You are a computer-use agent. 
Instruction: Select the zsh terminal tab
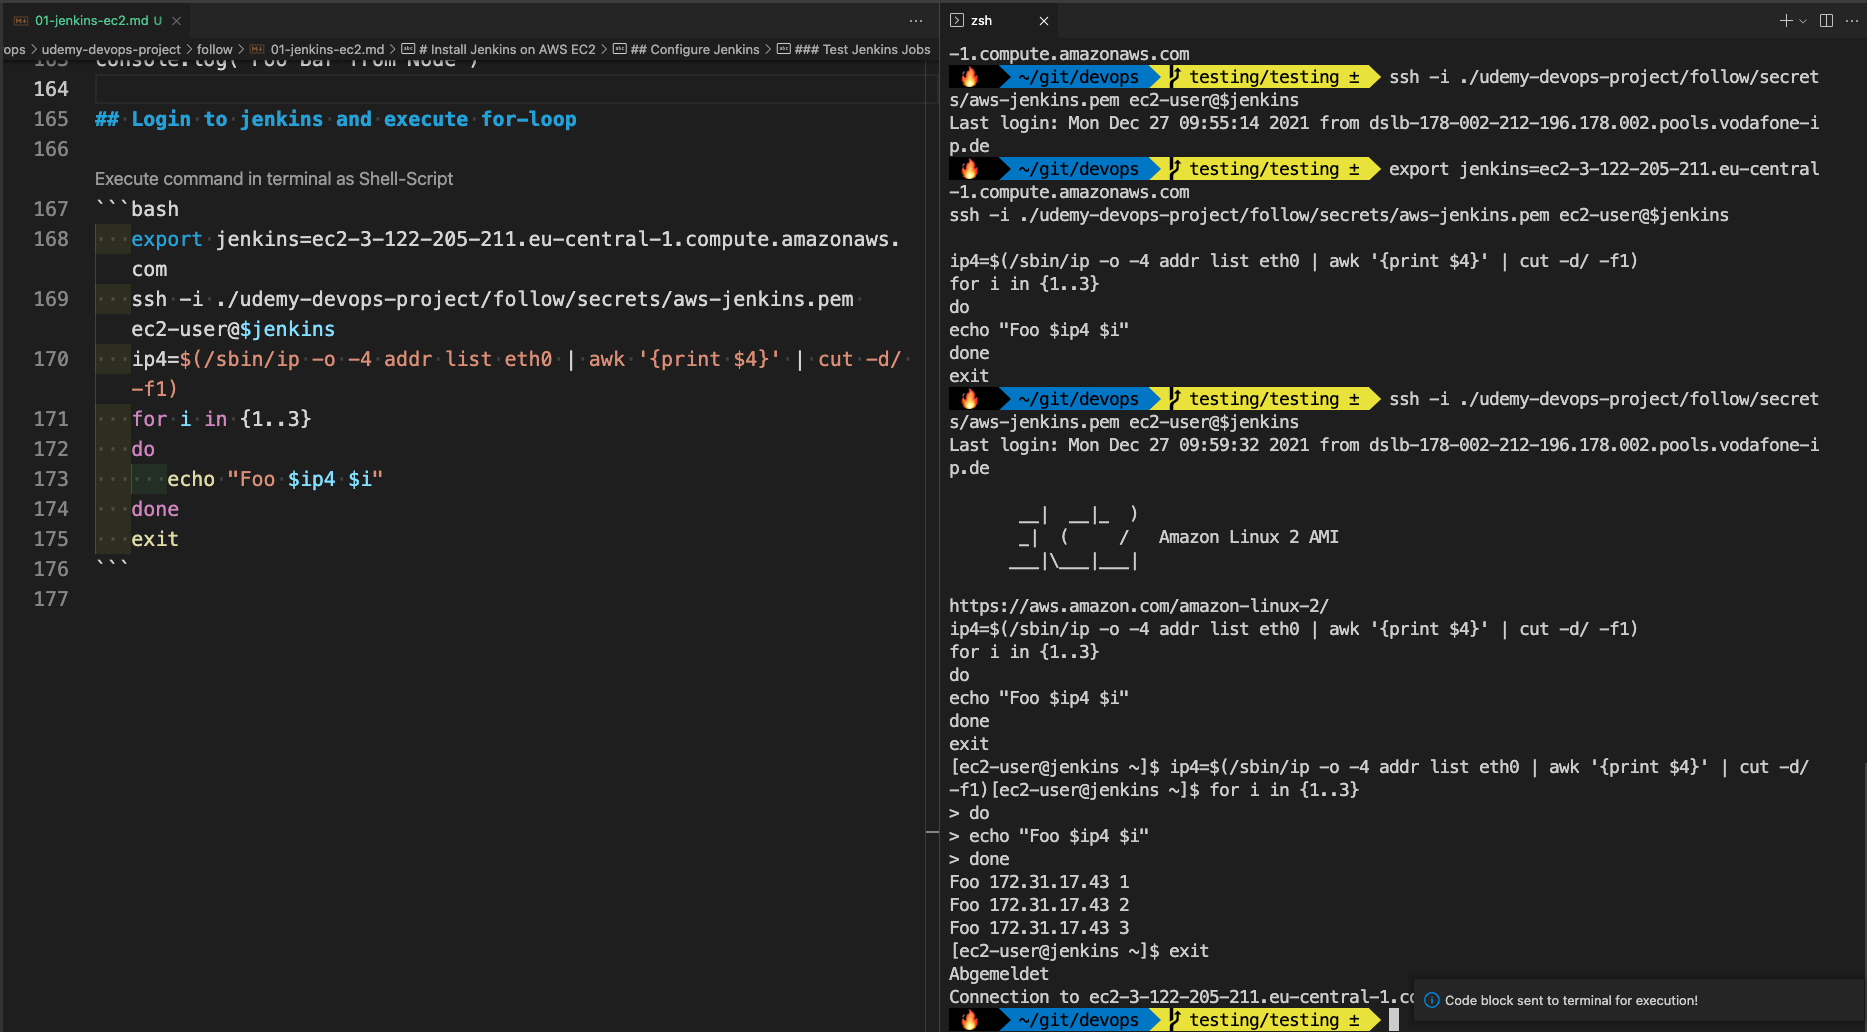(x=1000, y=20)
